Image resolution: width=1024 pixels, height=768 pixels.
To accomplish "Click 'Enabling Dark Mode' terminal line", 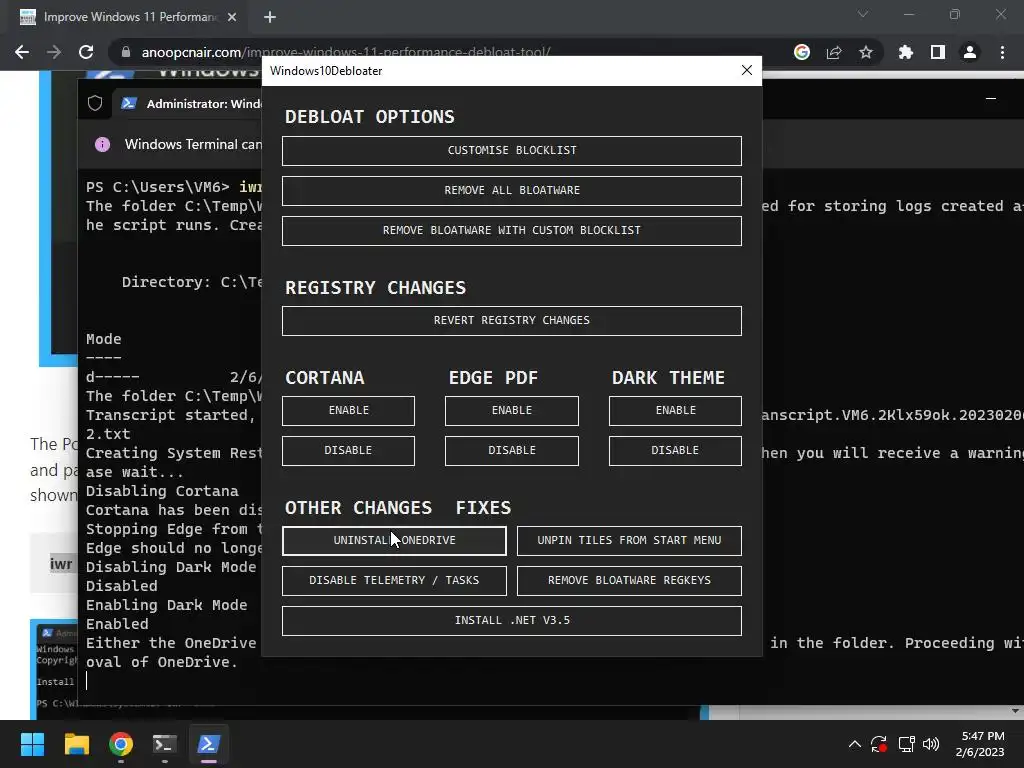I will click(167, 605).
